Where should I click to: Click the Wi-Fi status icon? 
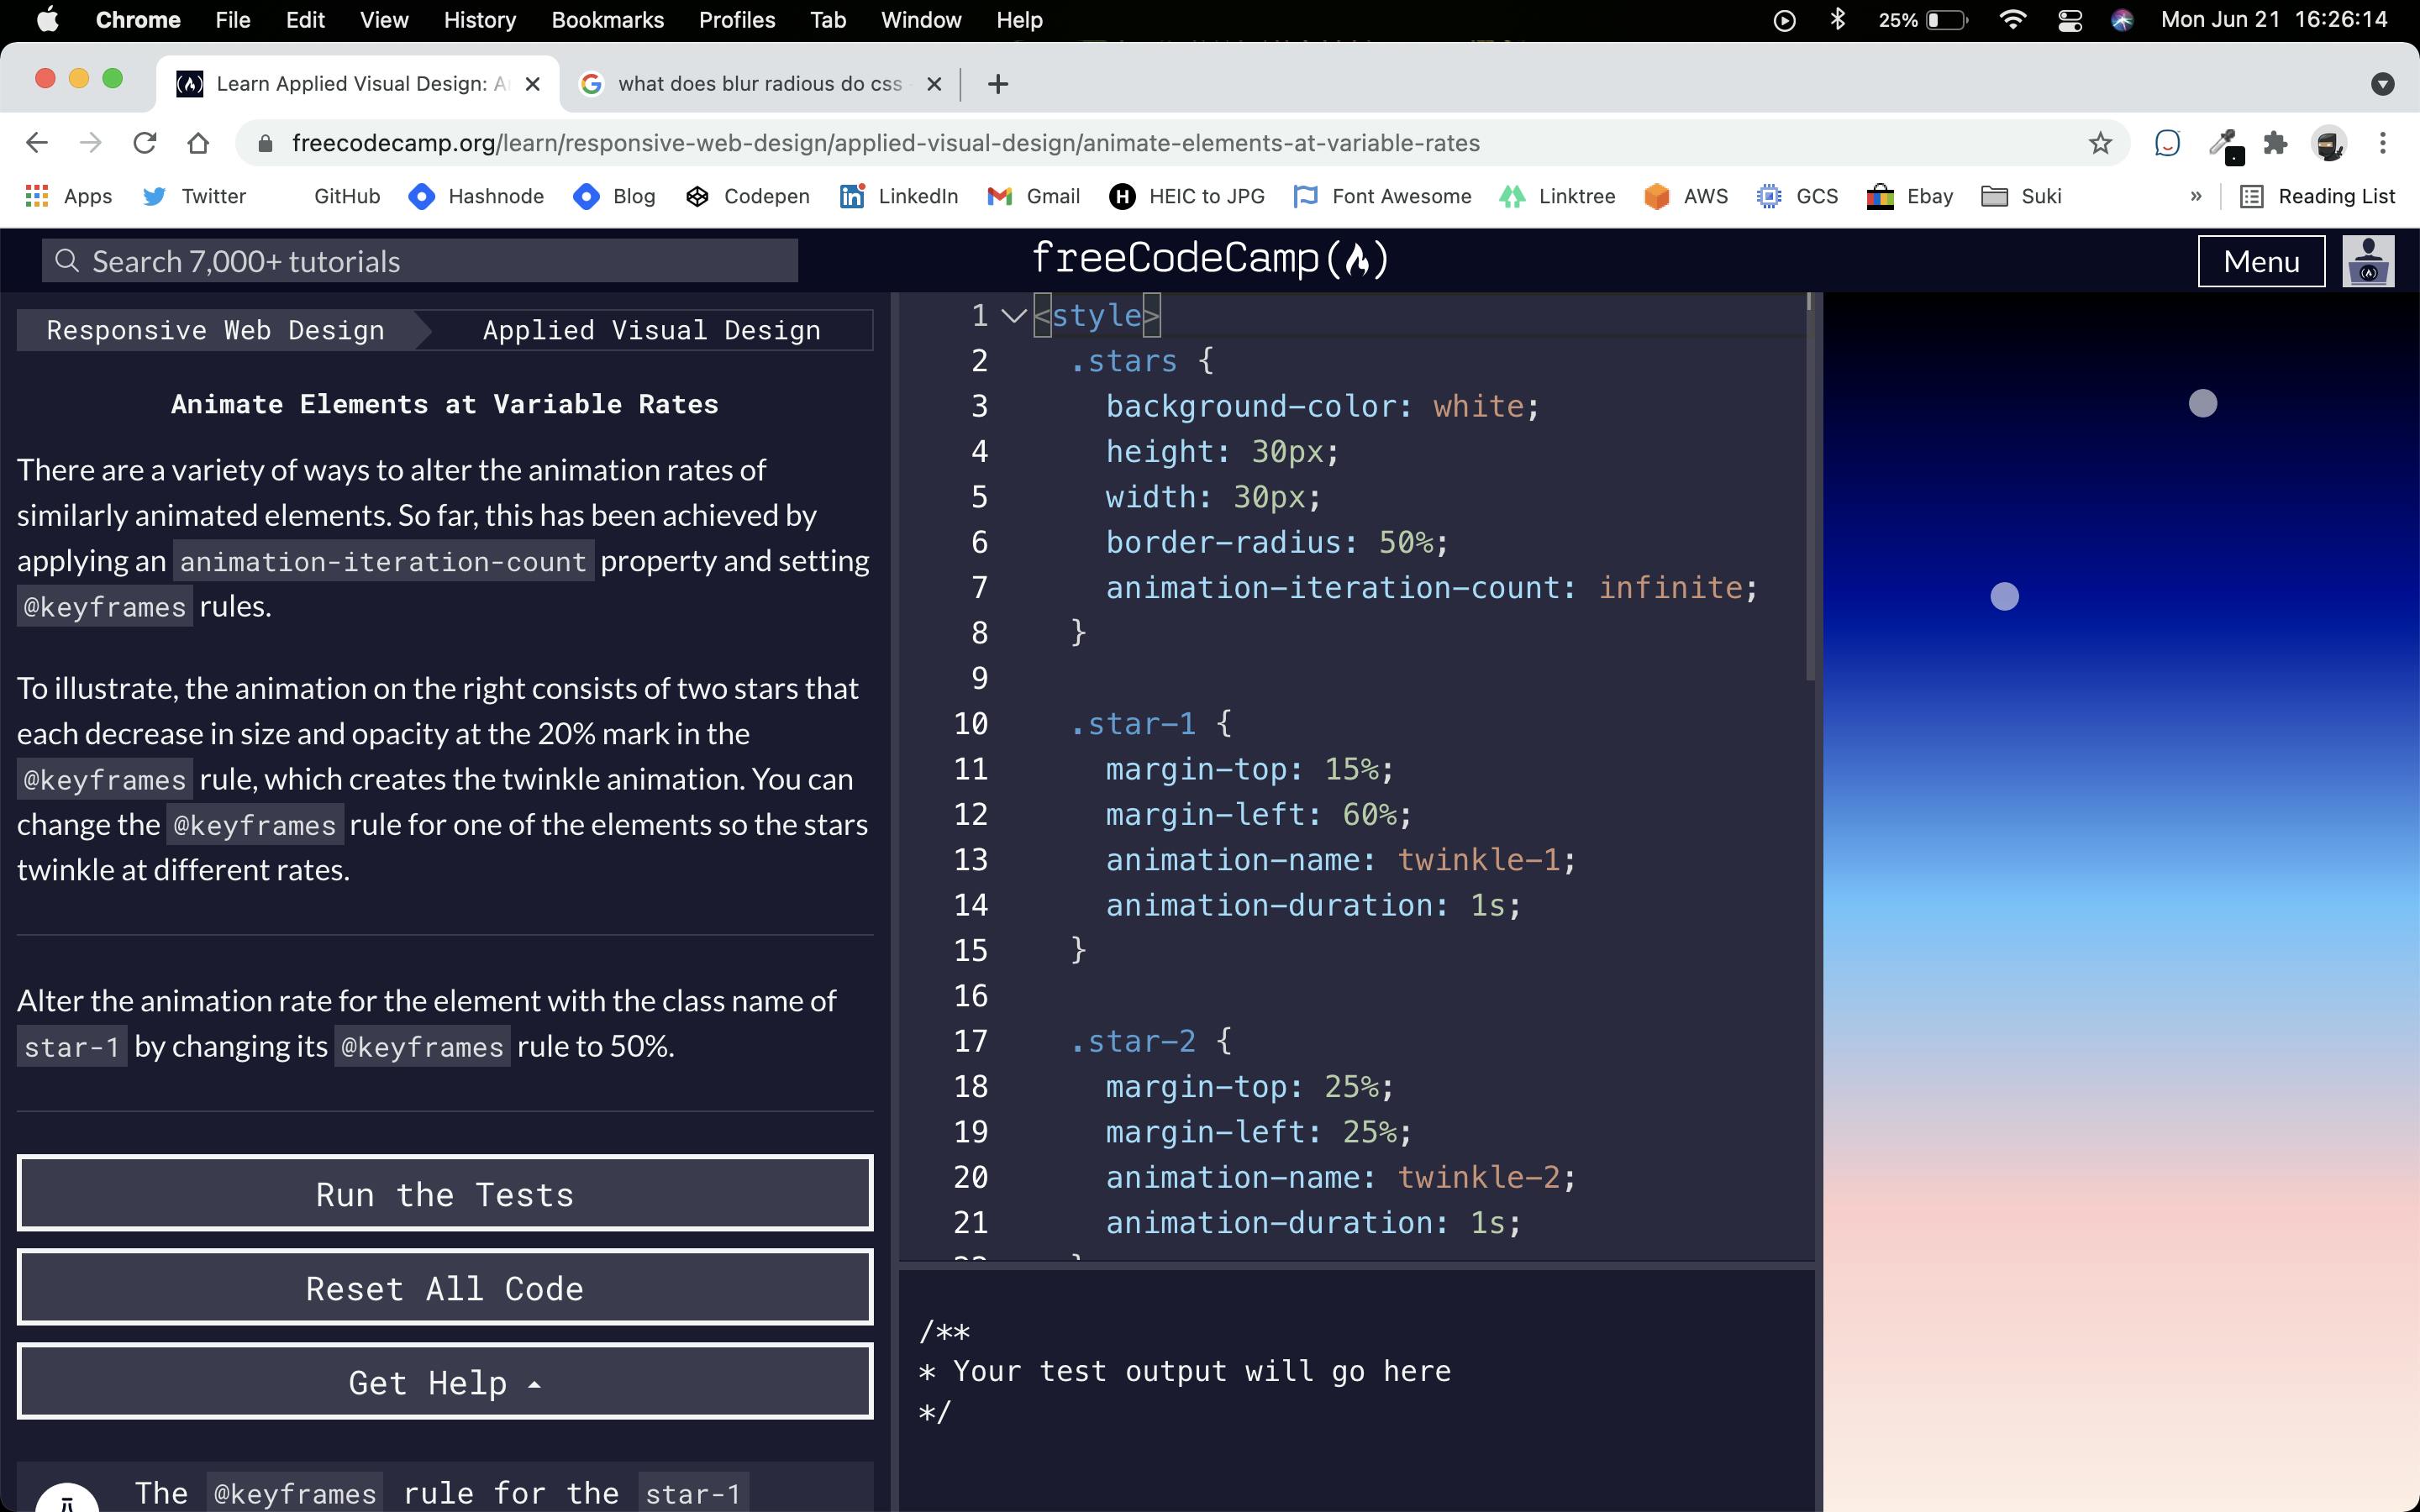tap(2013, 20)
